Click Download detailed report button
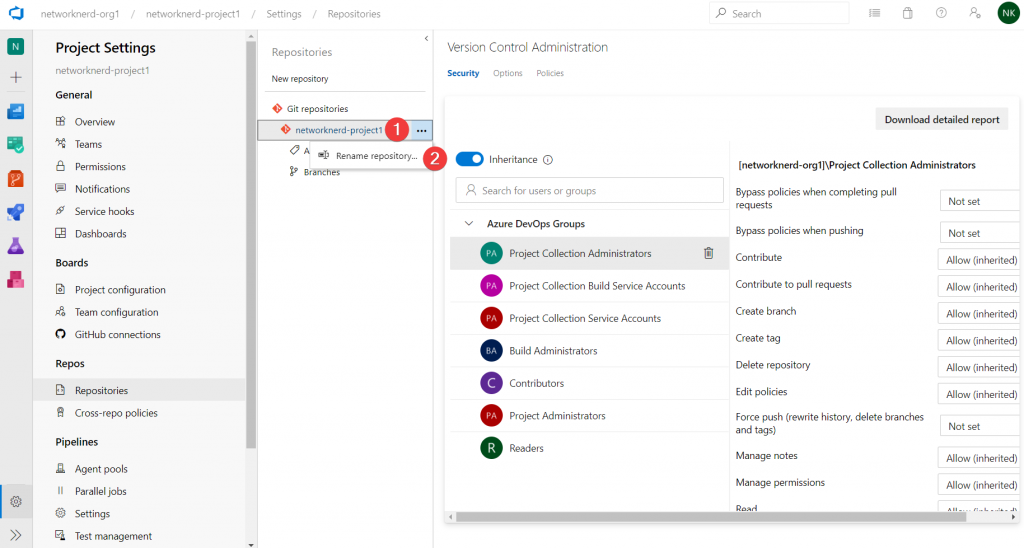This screenshot has width=1024, height=548. click(942, 120)
